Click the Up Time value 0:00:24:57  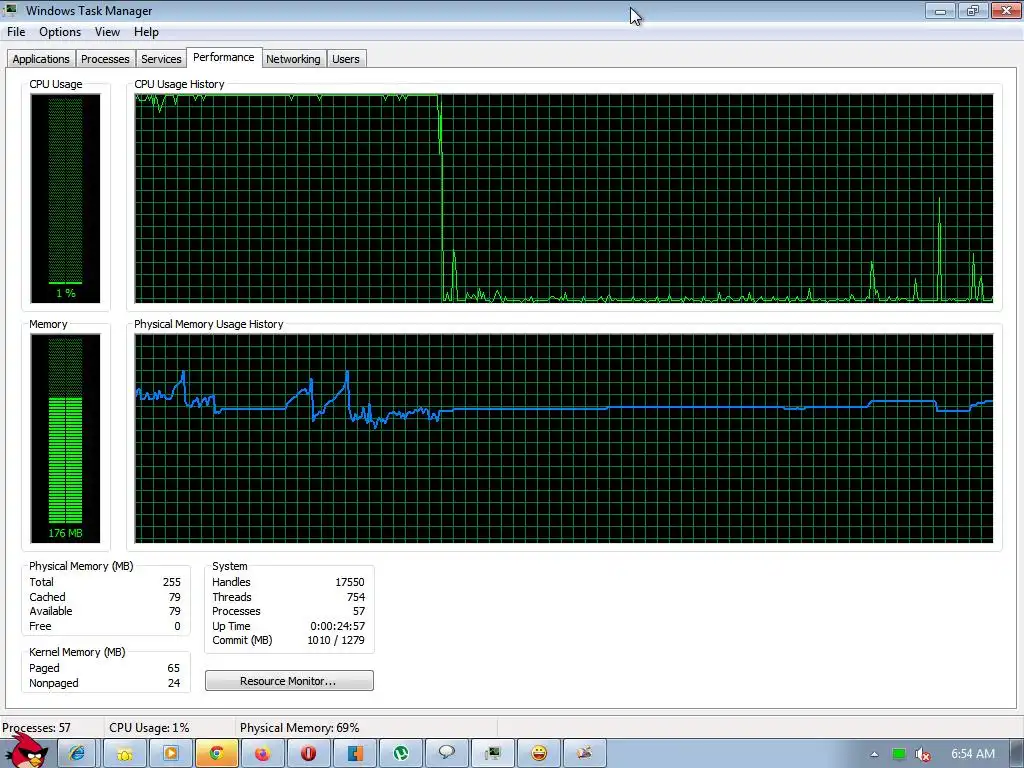pos(338,626)
